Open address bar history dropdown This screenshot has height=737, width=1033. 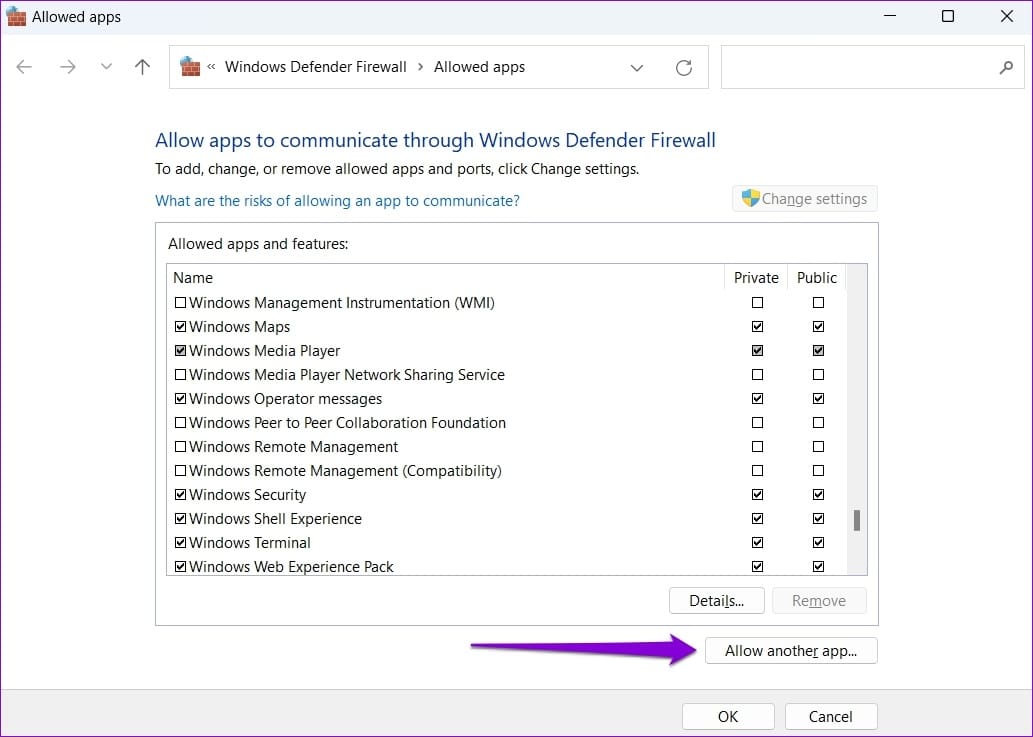point(636,68)
